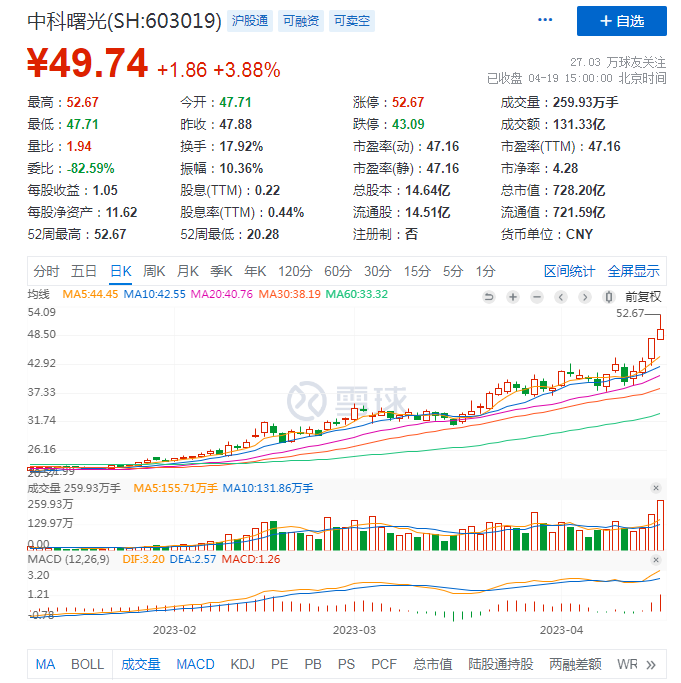Click MA10:42.55 legend value
Screen dimensions: 681x683
coord(154,294)
